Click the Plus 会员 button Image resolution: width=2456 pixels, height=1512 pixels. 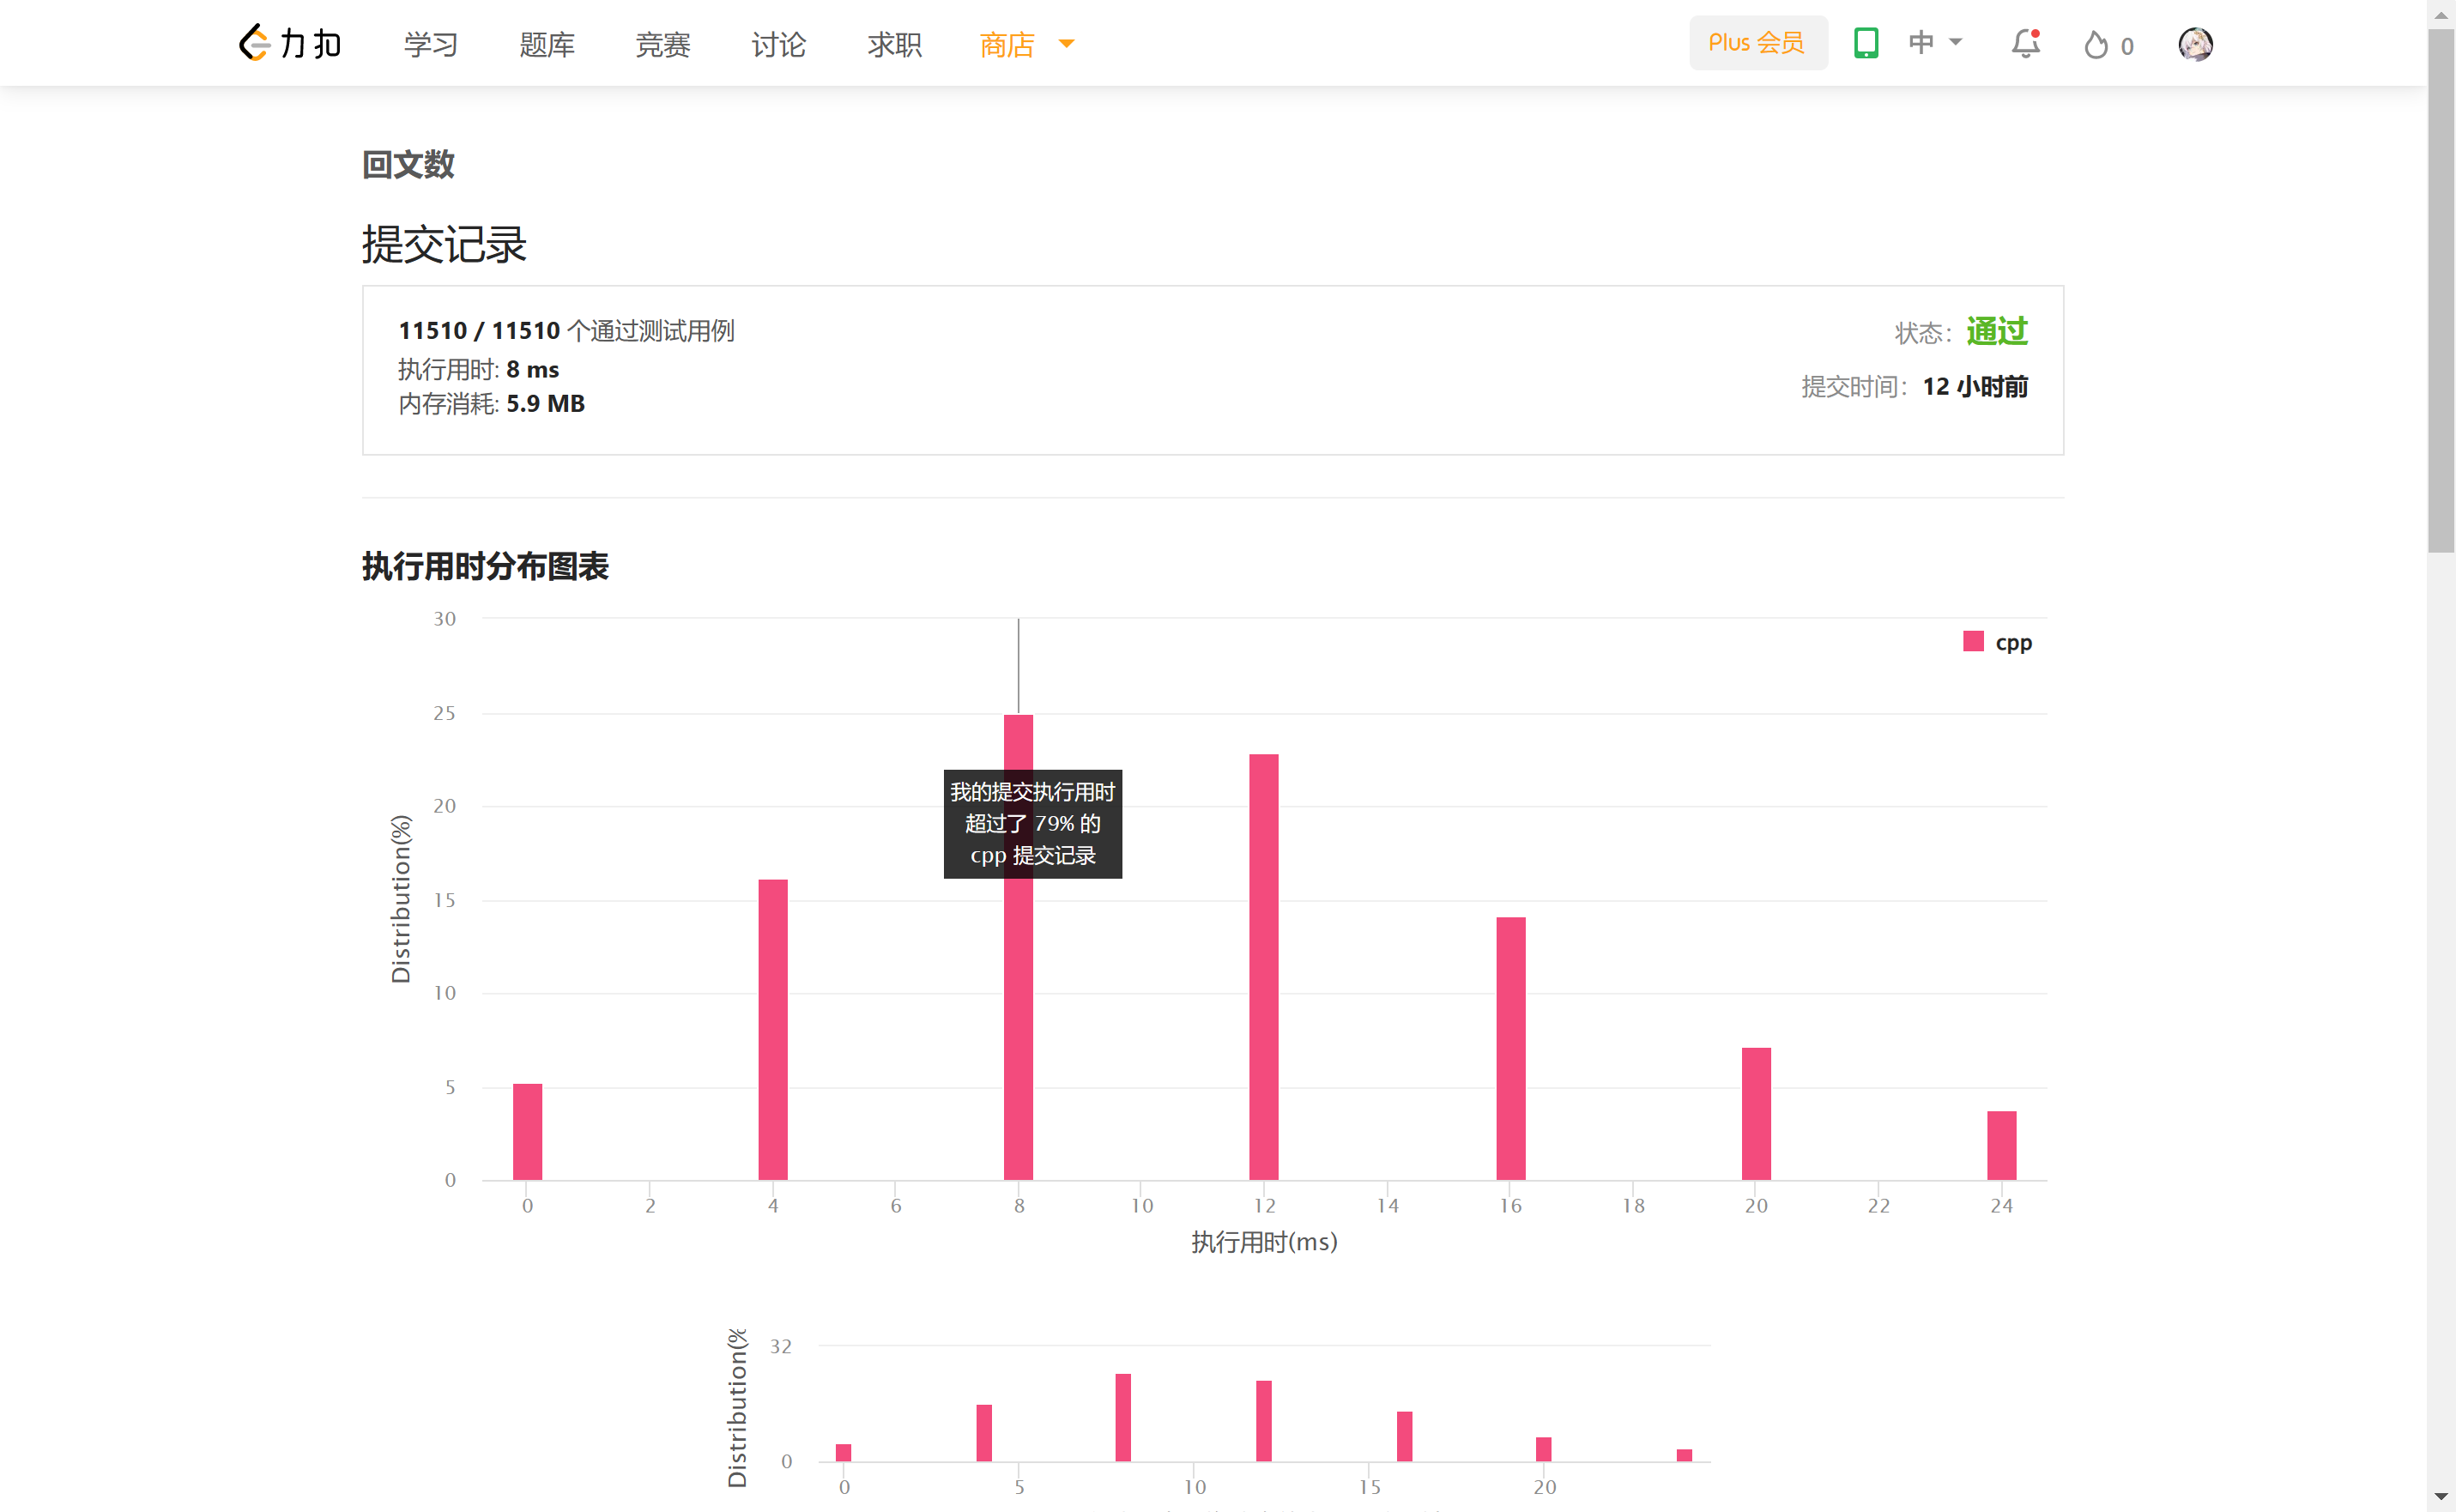point(1757,43)
